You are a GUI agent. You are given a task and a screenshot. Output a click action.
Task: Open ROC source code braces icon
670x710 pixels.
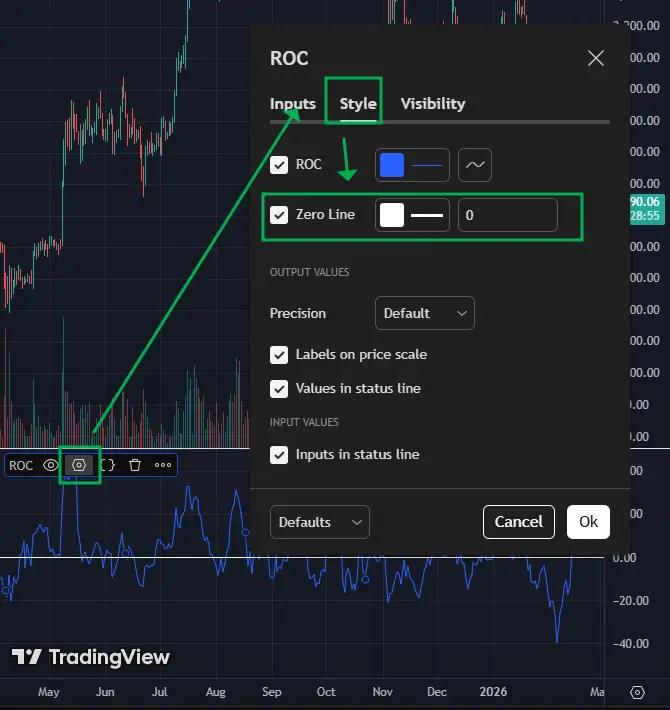pyautogui.click(x=108, y=465)
